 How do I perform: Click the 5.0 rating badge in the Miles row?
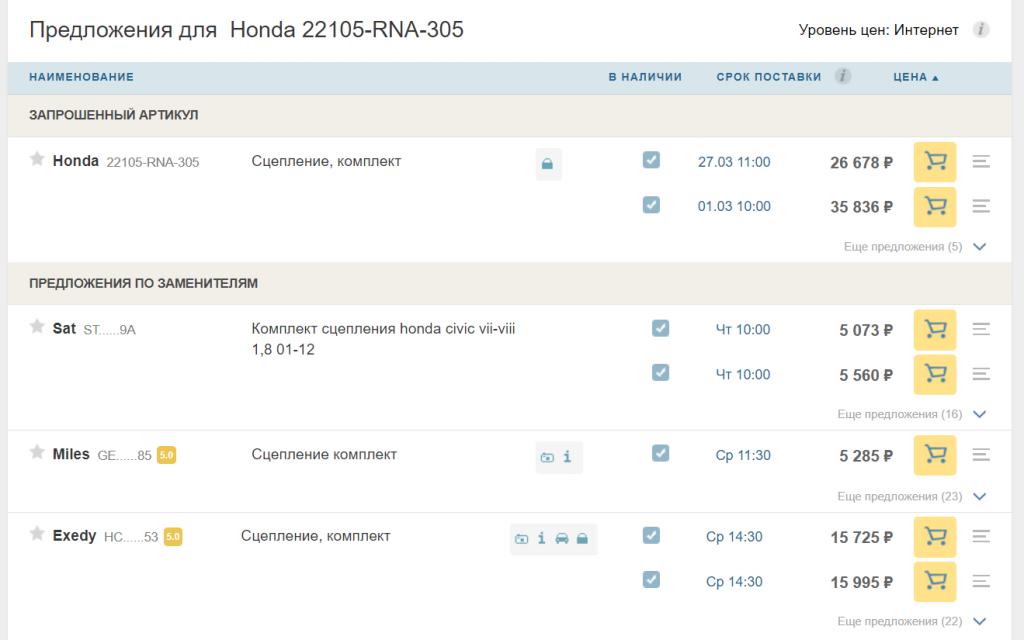[x=167, y=455]
